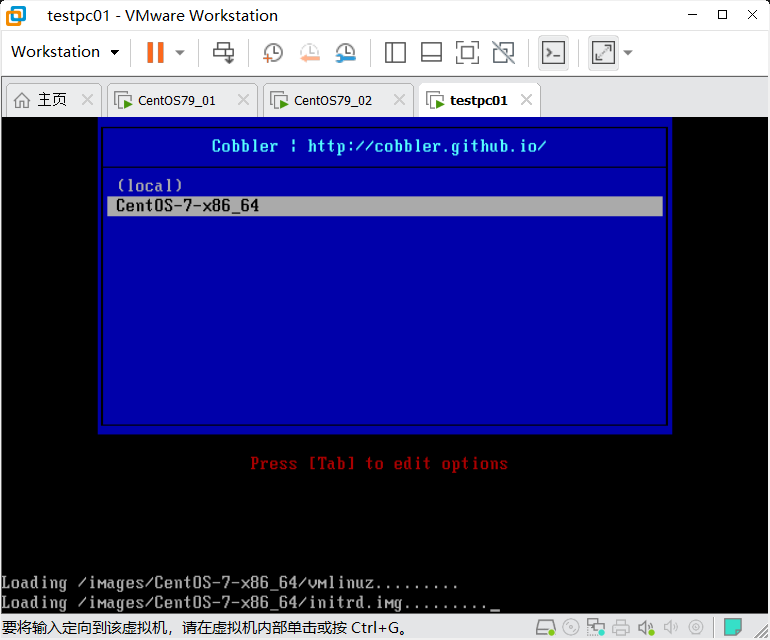Screen dimensions: 770x640
Task: Close the VMware Workstation window
Action: click(752, 15)
